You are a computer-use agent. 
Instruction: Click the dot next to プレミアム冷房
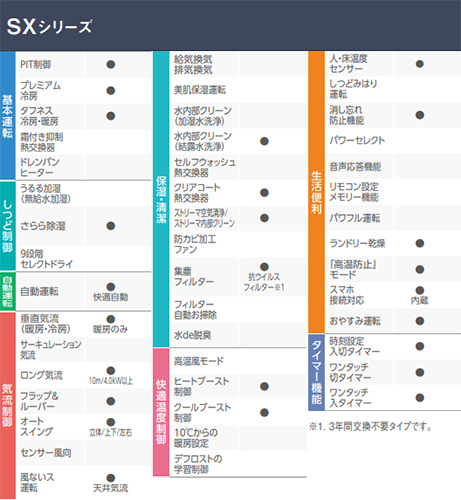point(111,90)
